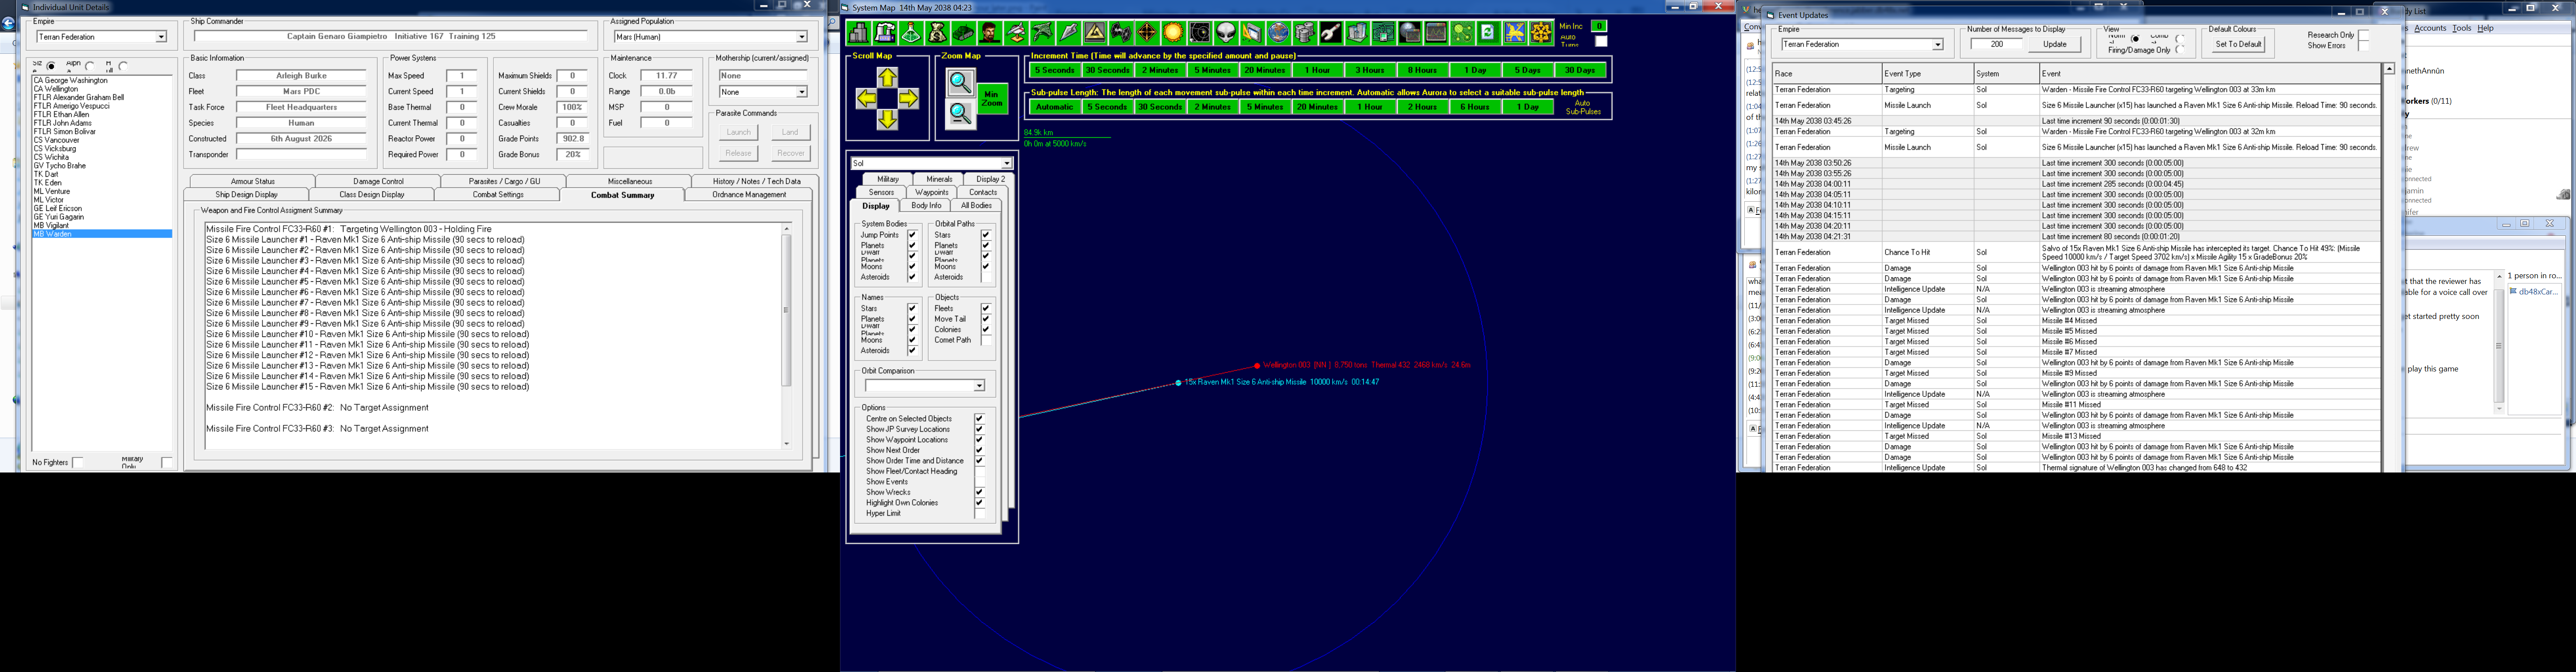Image resolution: width=2576 pixels, height=672 pixels.
Task: Click Update in Event Updates window
Action: [x=2054, y=44]
